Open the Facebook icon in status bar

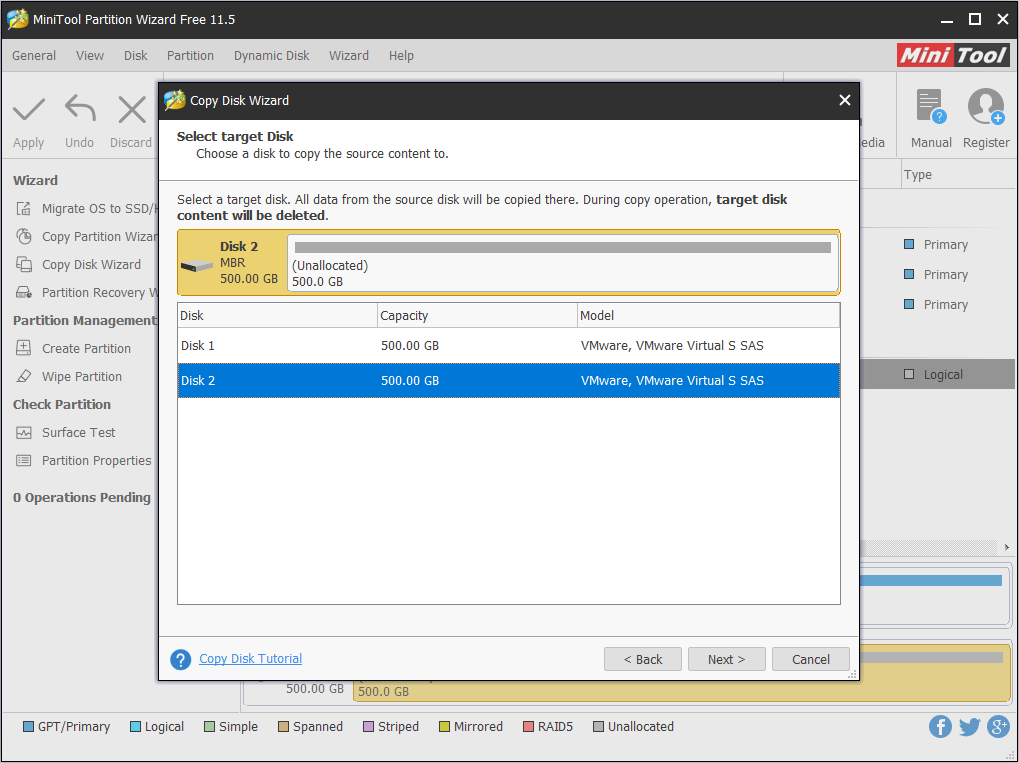coord(940,727)
